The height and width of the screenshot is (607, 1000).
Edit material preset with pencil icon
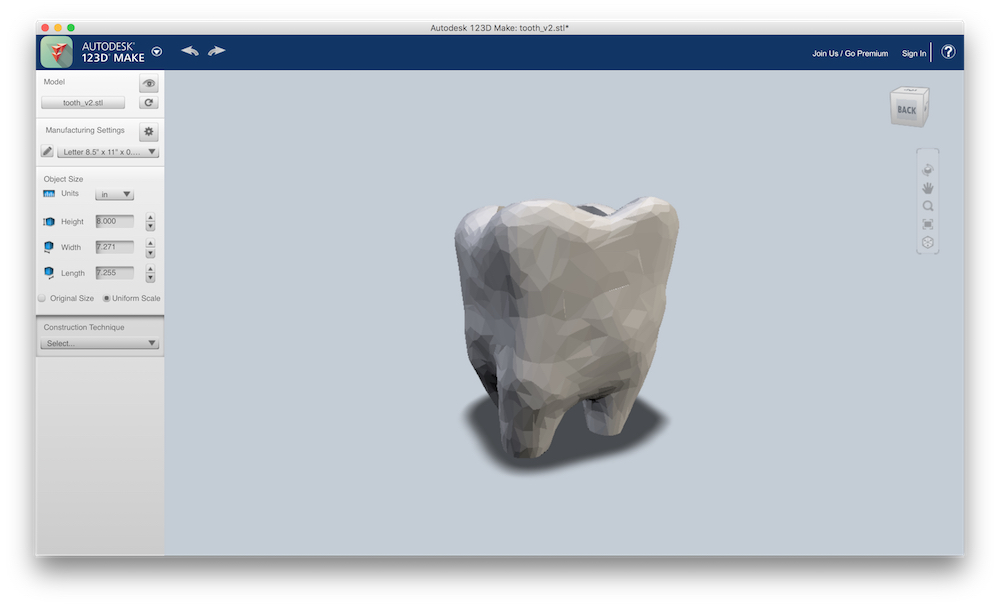point(47,152)
